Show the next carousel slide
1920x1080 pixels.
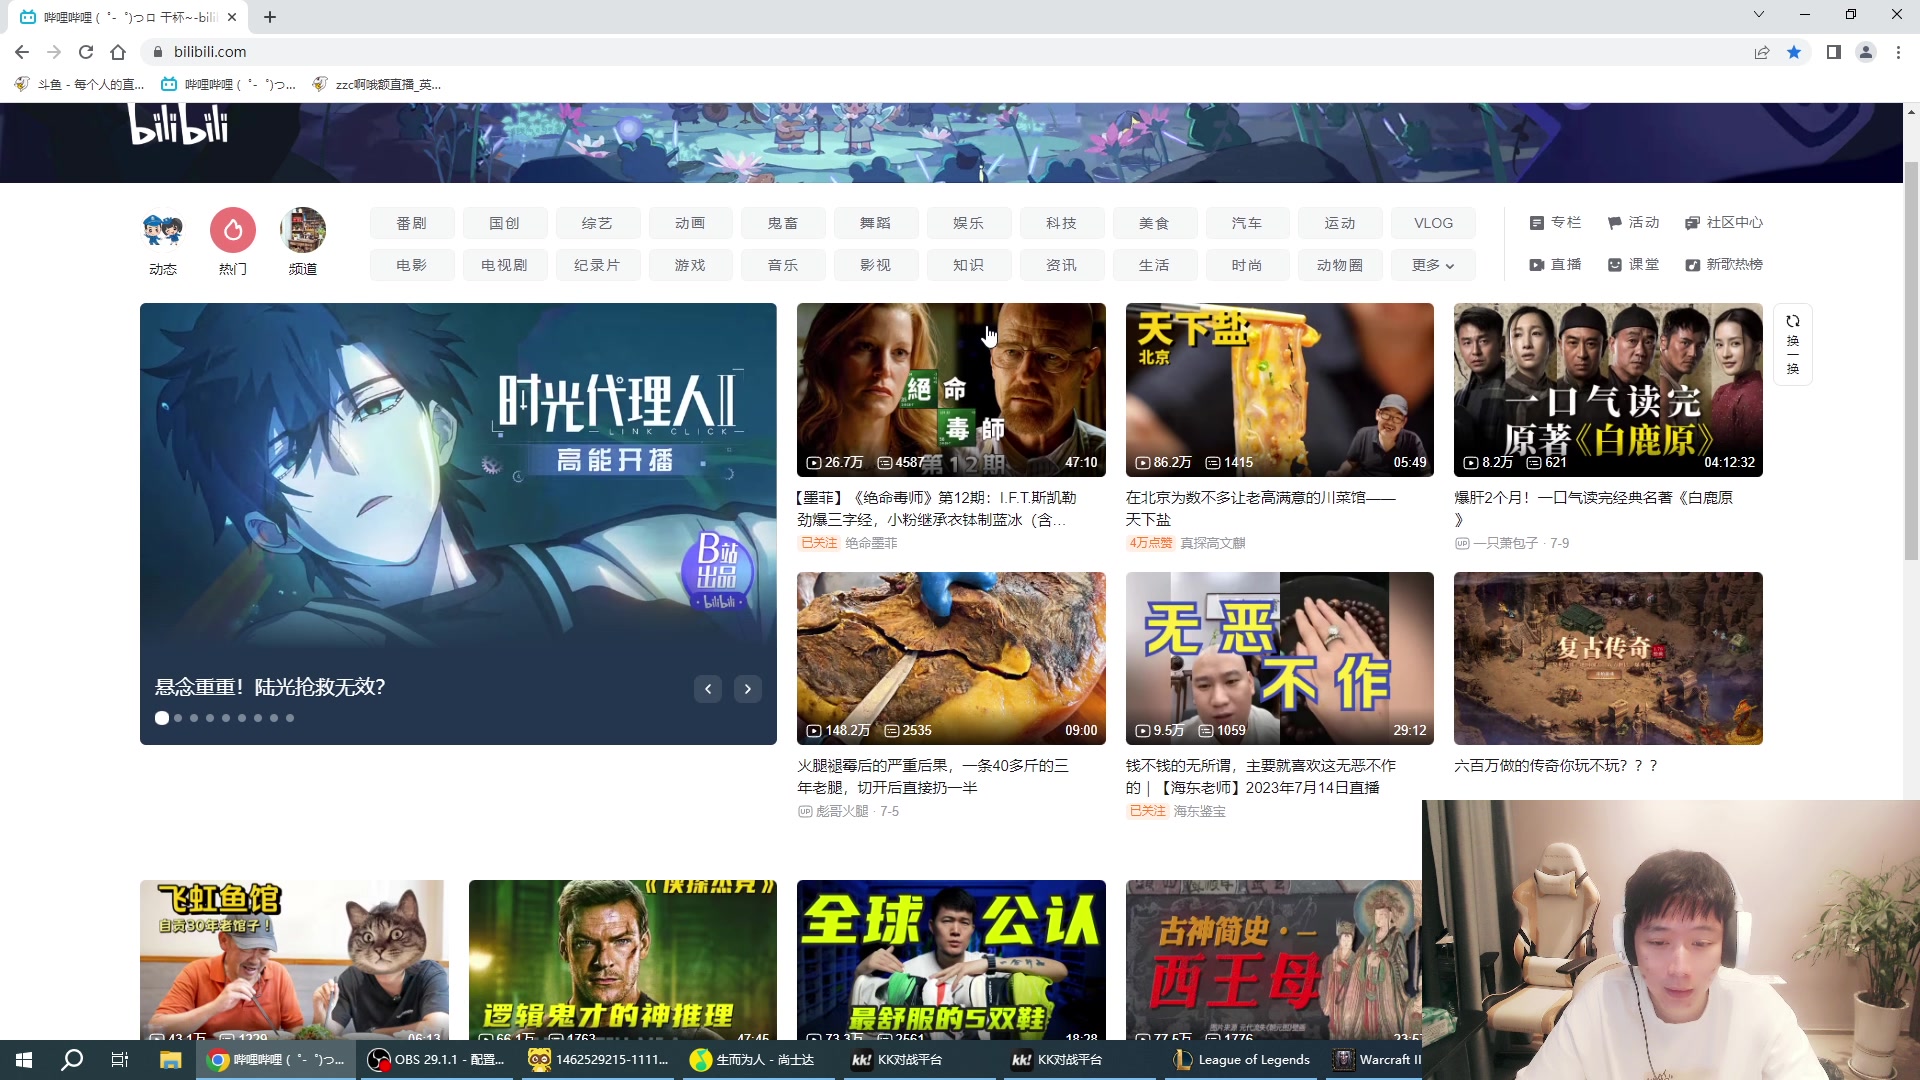tap(748, 689)
